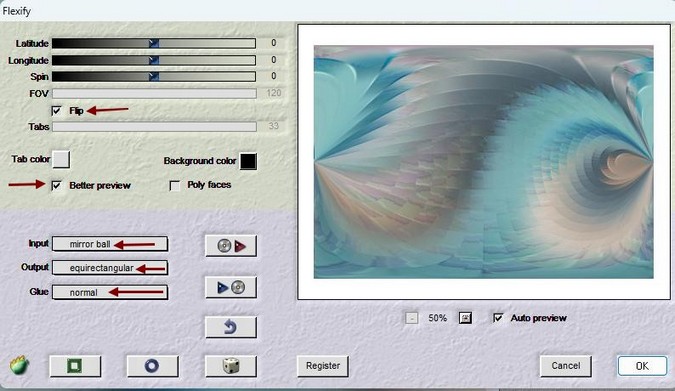Click the Cancel button
The height and width of the screenshot is (391, 675).
tap(566, 366)
